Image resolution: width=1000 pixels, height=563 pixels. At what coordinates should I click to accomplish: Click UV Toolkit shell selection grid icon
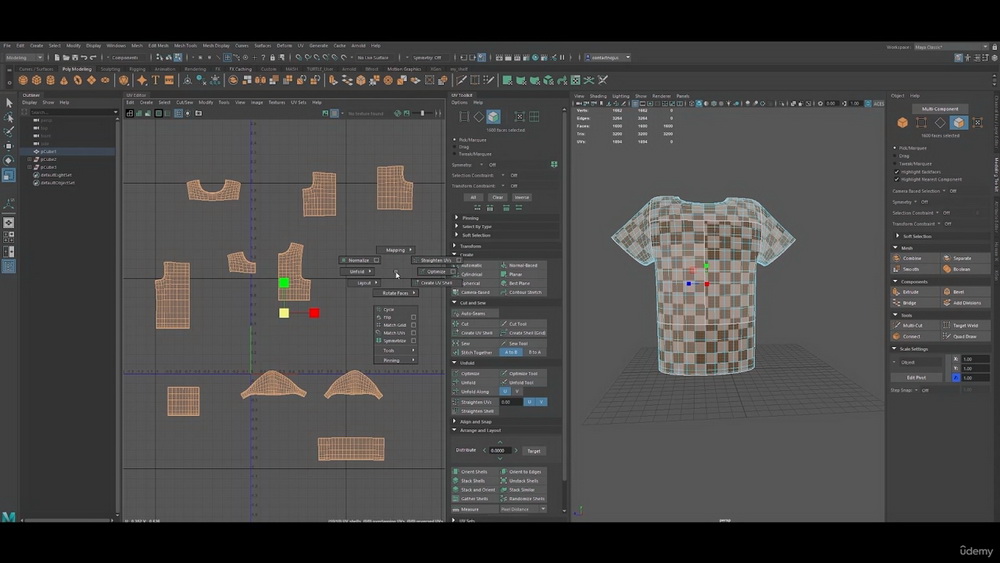click(534, 117)
